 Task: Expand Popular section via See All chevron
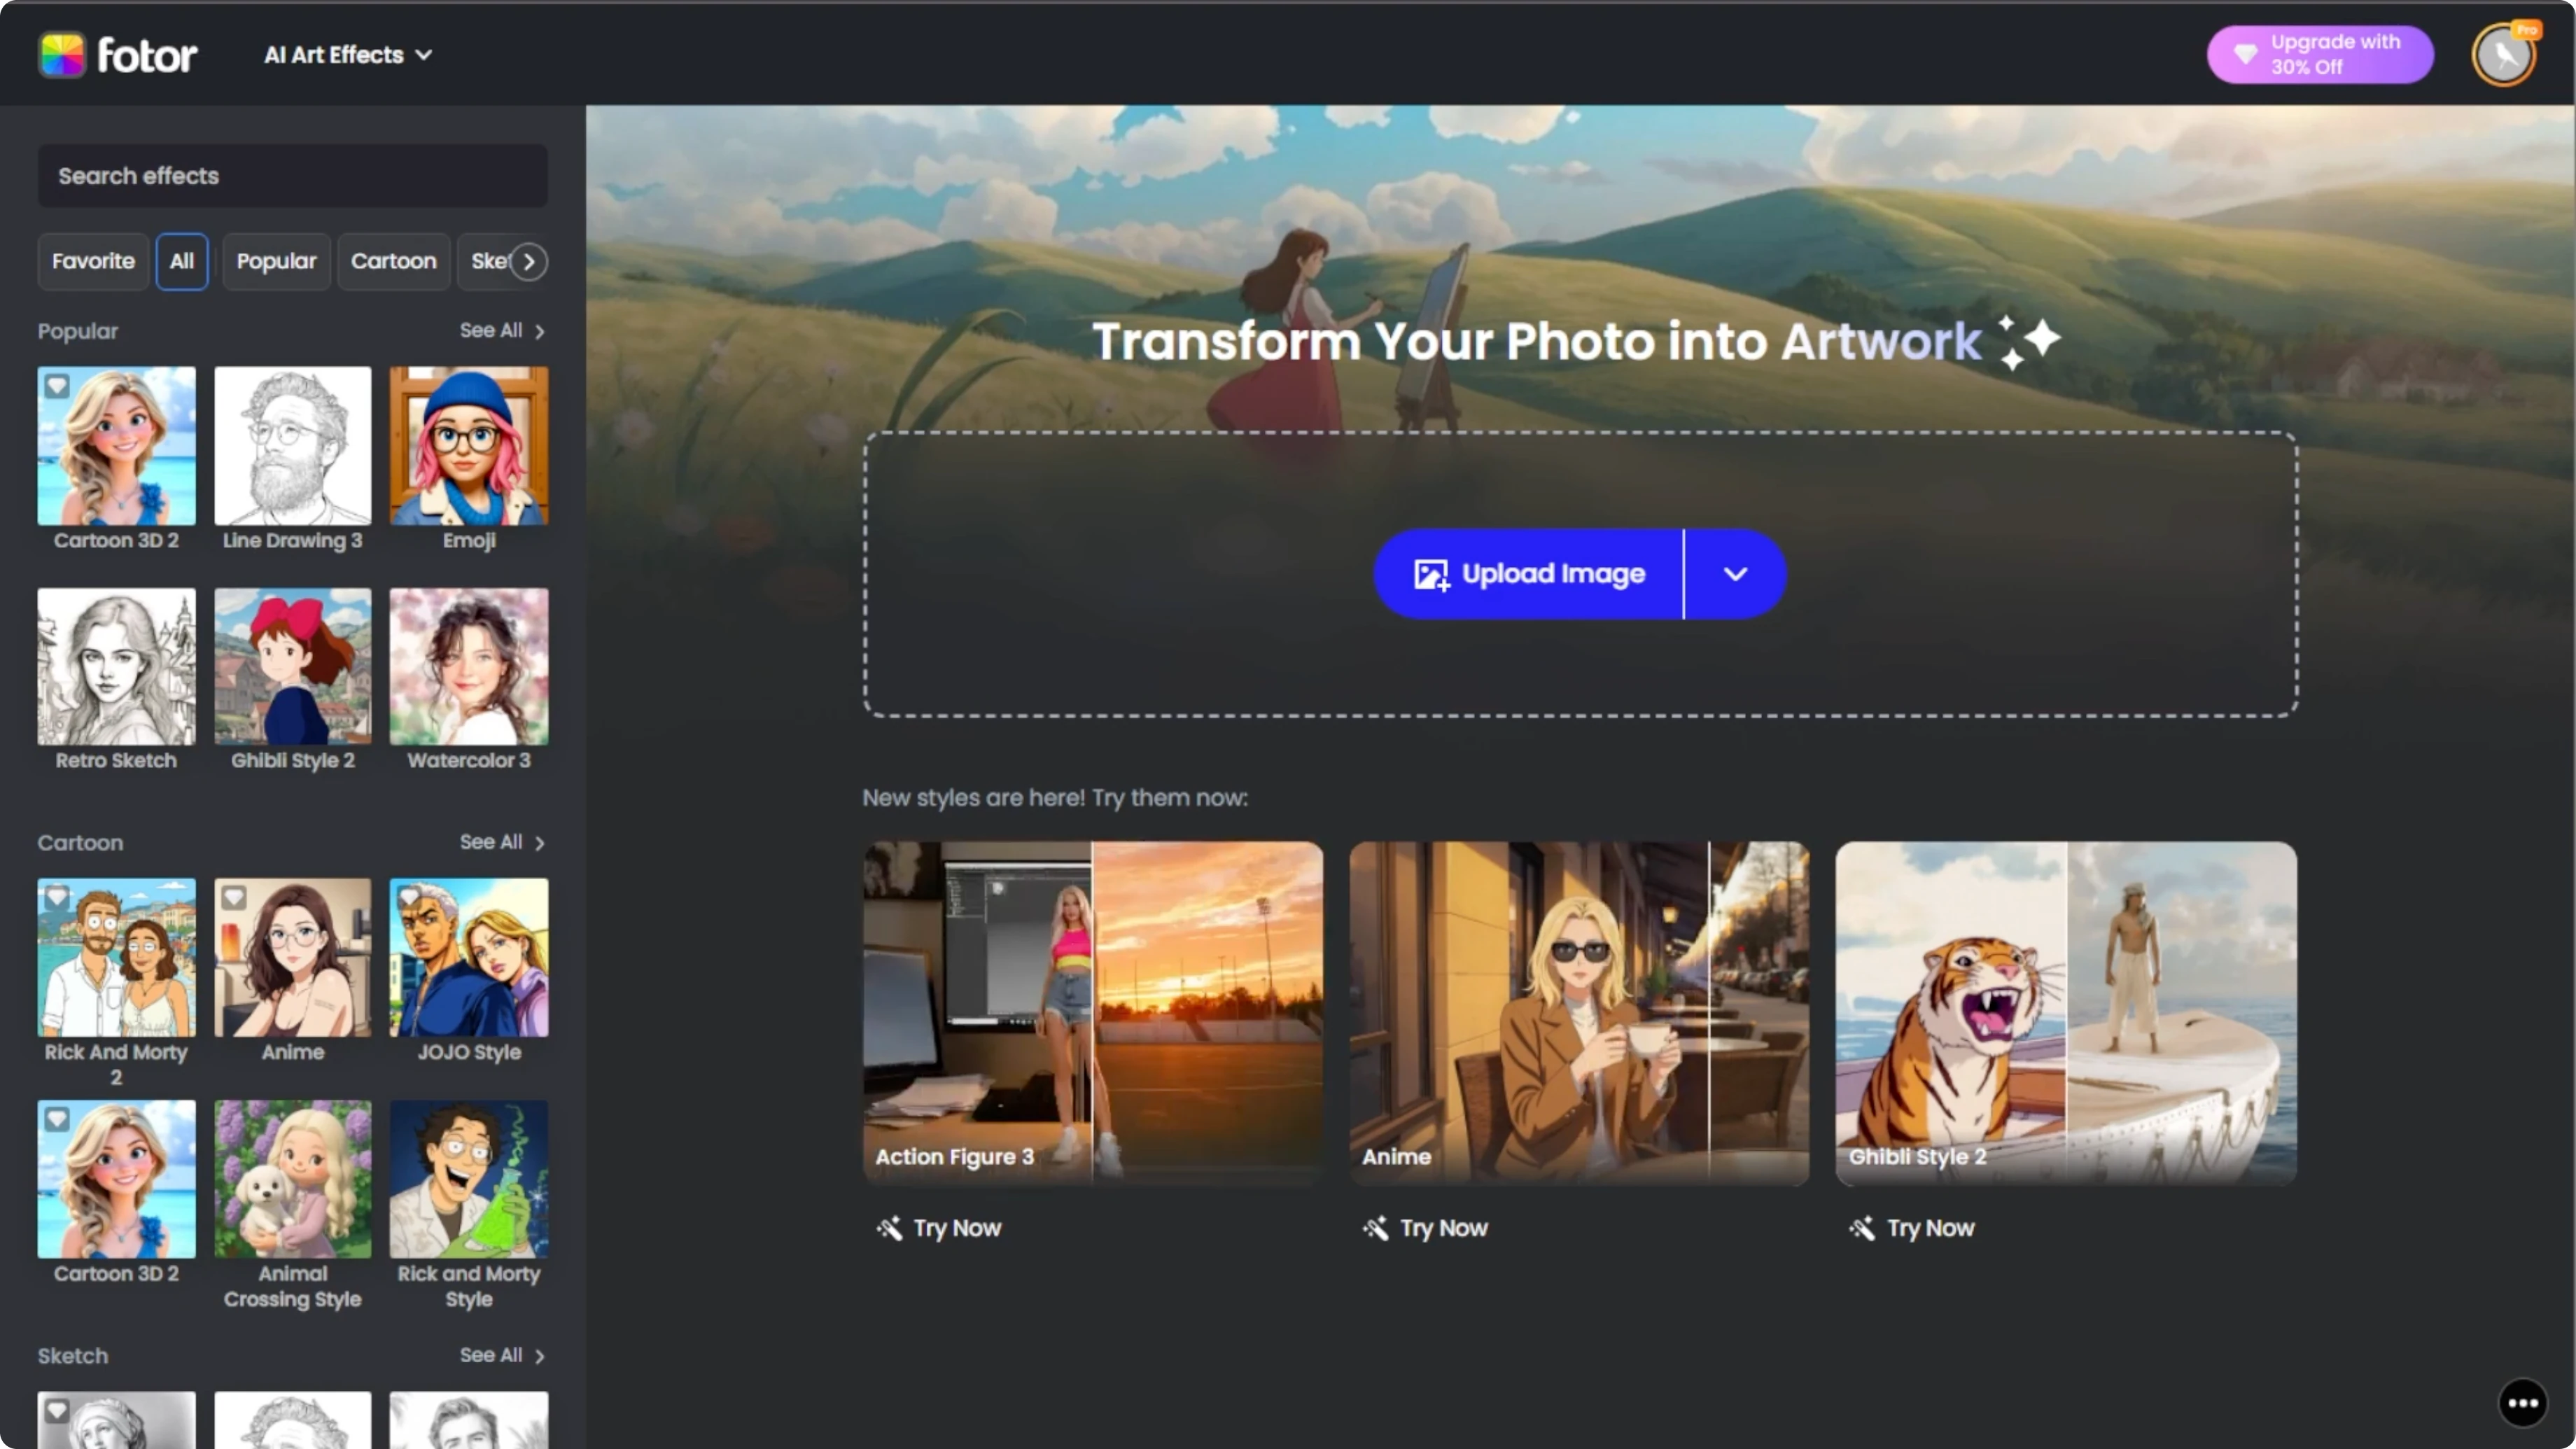[x=540, y=331]
